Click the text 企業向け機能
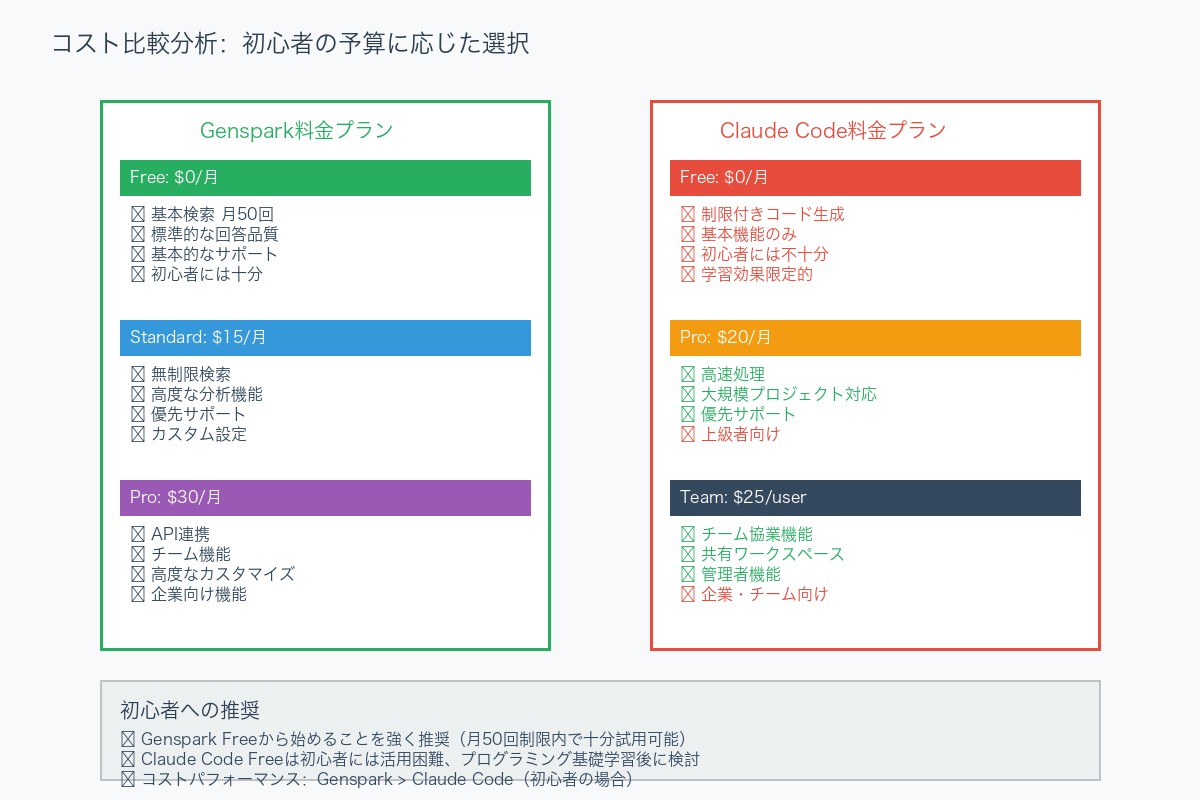1200x800 pixels. click(x=199, y=594)
